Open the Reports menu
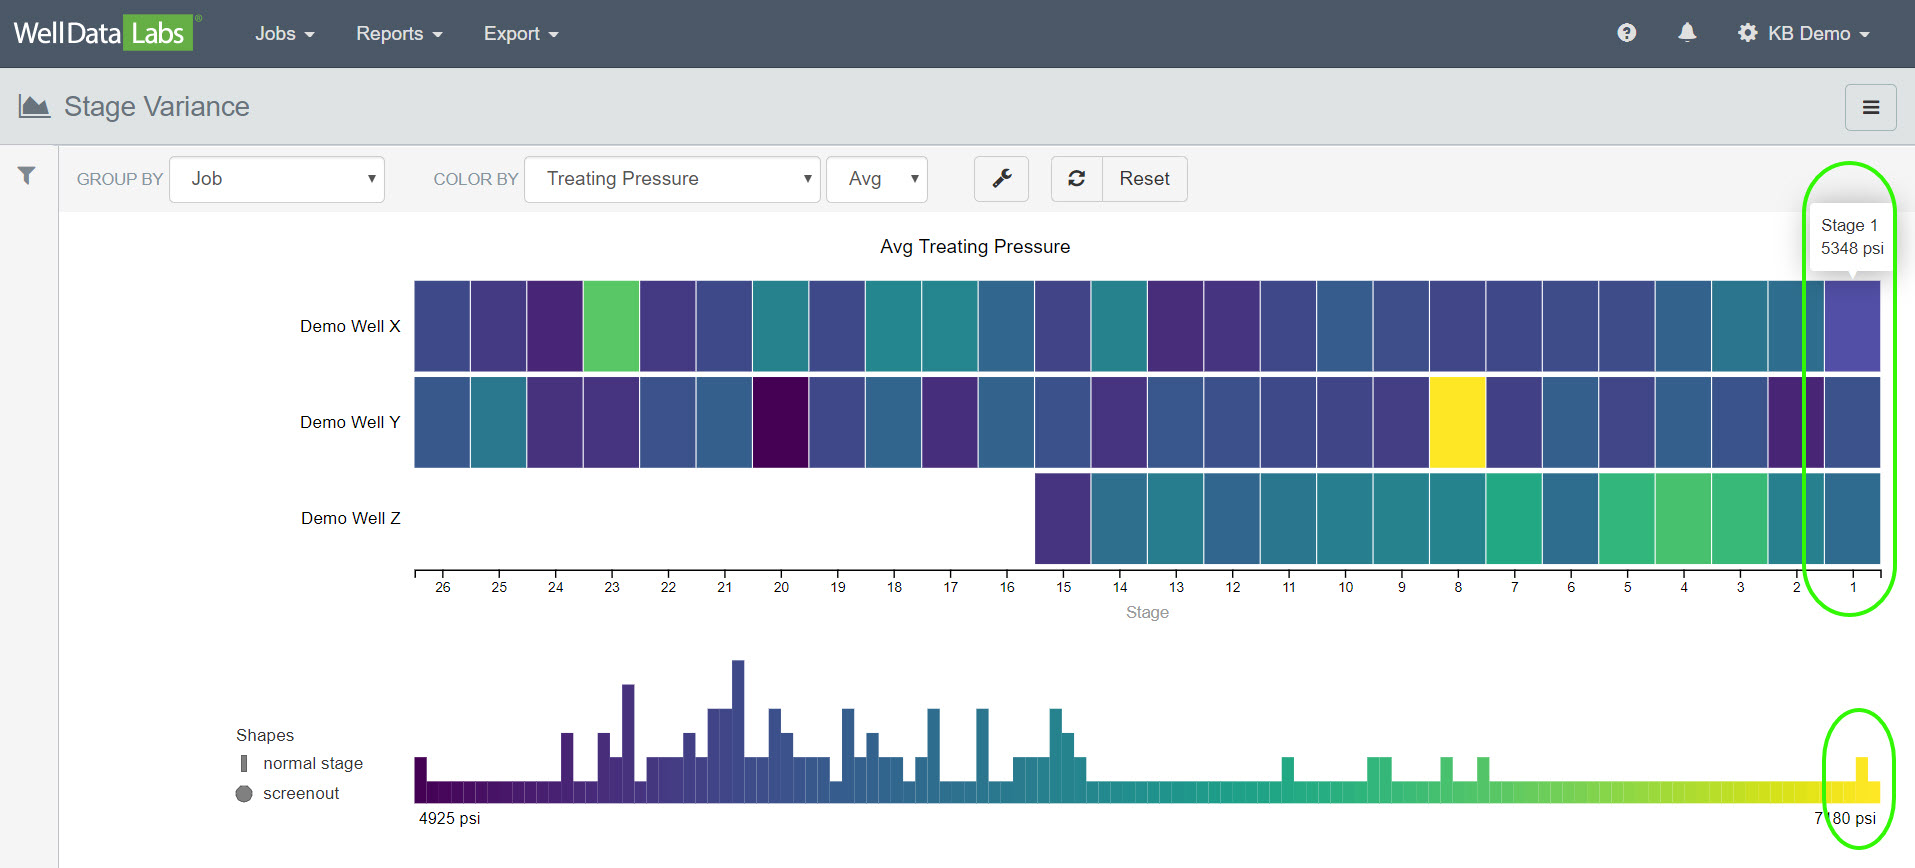This screenshot has height=868, width=1915. [x=398, y=34]
